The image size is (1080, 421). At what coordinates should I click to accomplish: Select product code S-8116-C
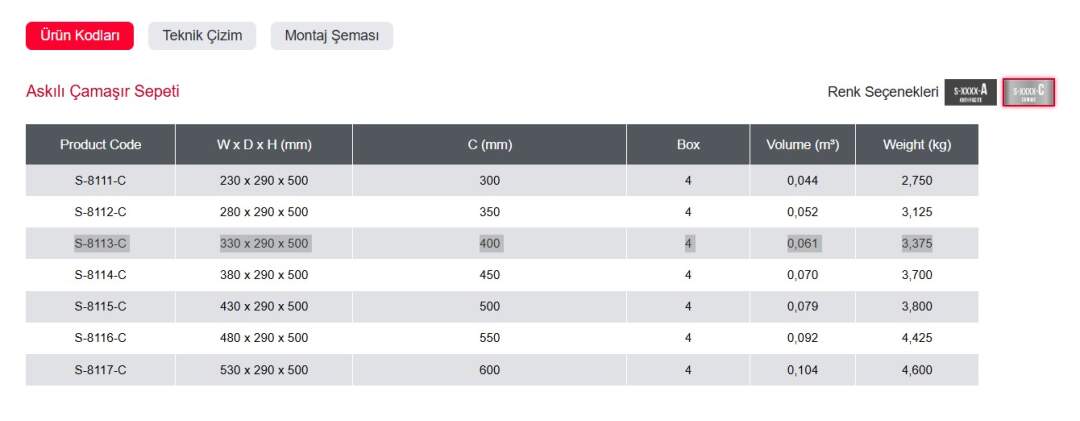click(100, 338)
